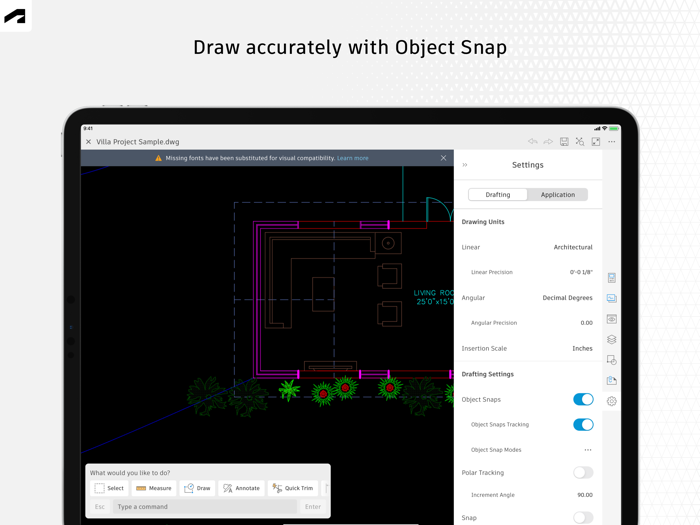Open the Settings gear icon in sidebar
Viewport: 700px width, 525px height.
pos(612,401)
